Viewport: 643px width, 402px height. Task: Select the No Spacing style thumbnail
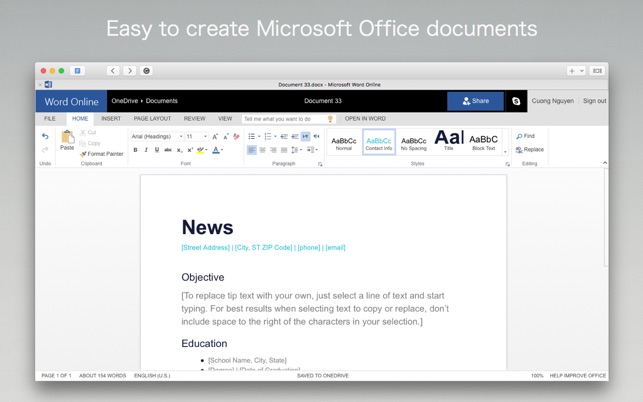414,142
